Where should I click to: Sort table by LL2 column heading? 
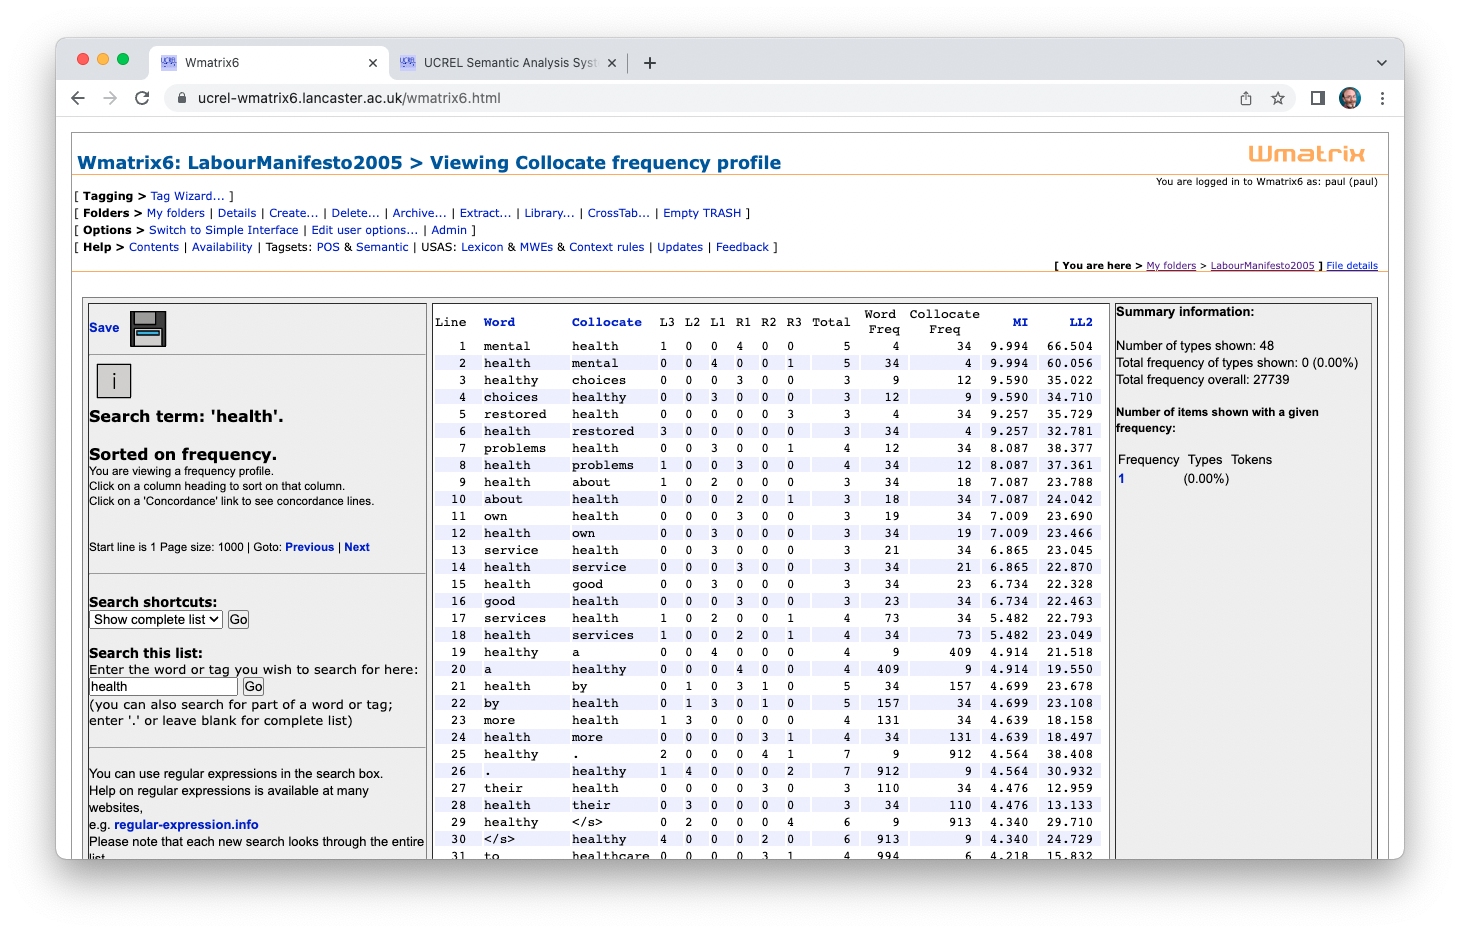[1080, 322]
